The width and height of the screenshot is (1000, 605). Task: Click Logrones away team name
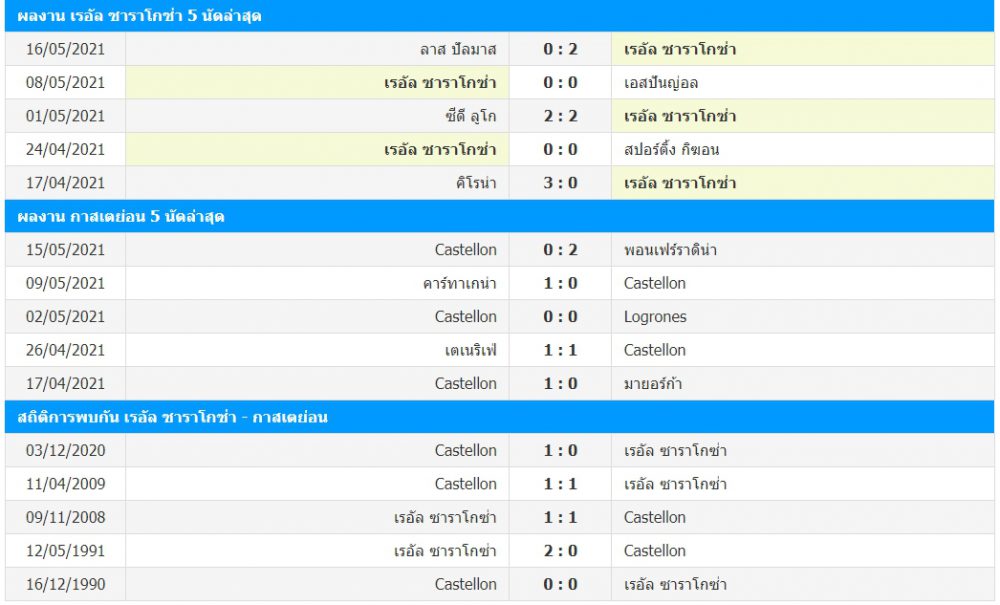click(655, 317)
